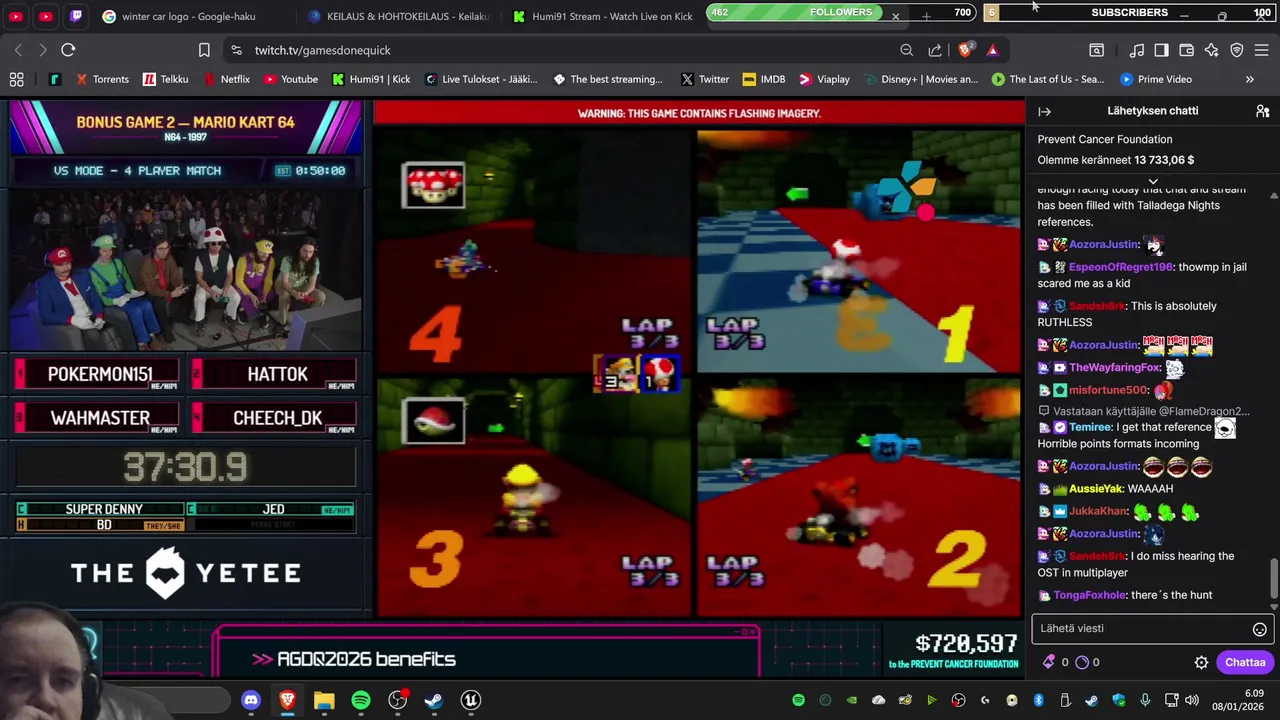Image resolution: width=1280 pixels, height=720 pixels.
Task: Open Netflix bookmark
Action: coord(226,79)
